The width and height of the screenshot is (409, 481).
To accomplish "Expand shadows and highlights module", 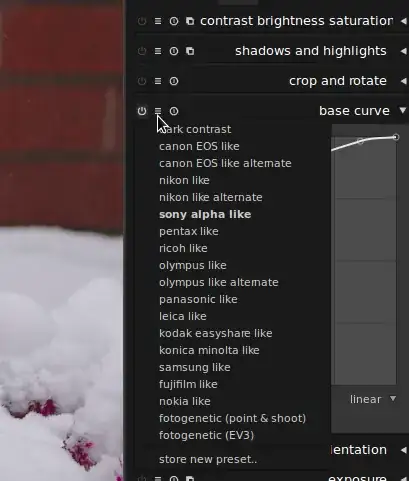I will 403,51.
